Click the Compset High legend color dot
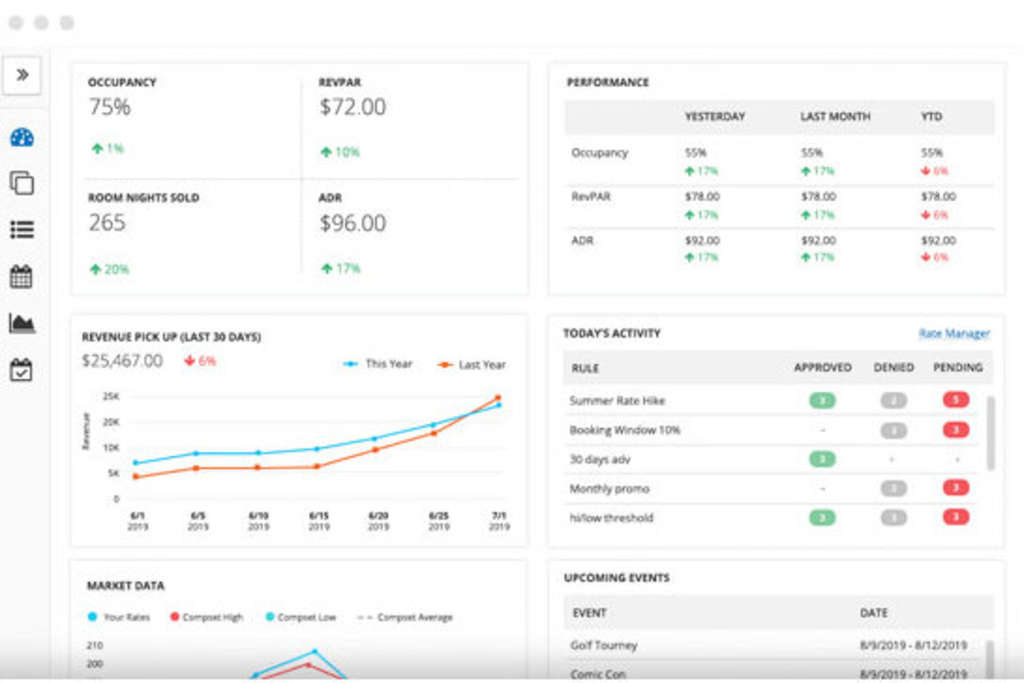The height and width of the screenshot is (683, 1024). click(x=174, y=618)
